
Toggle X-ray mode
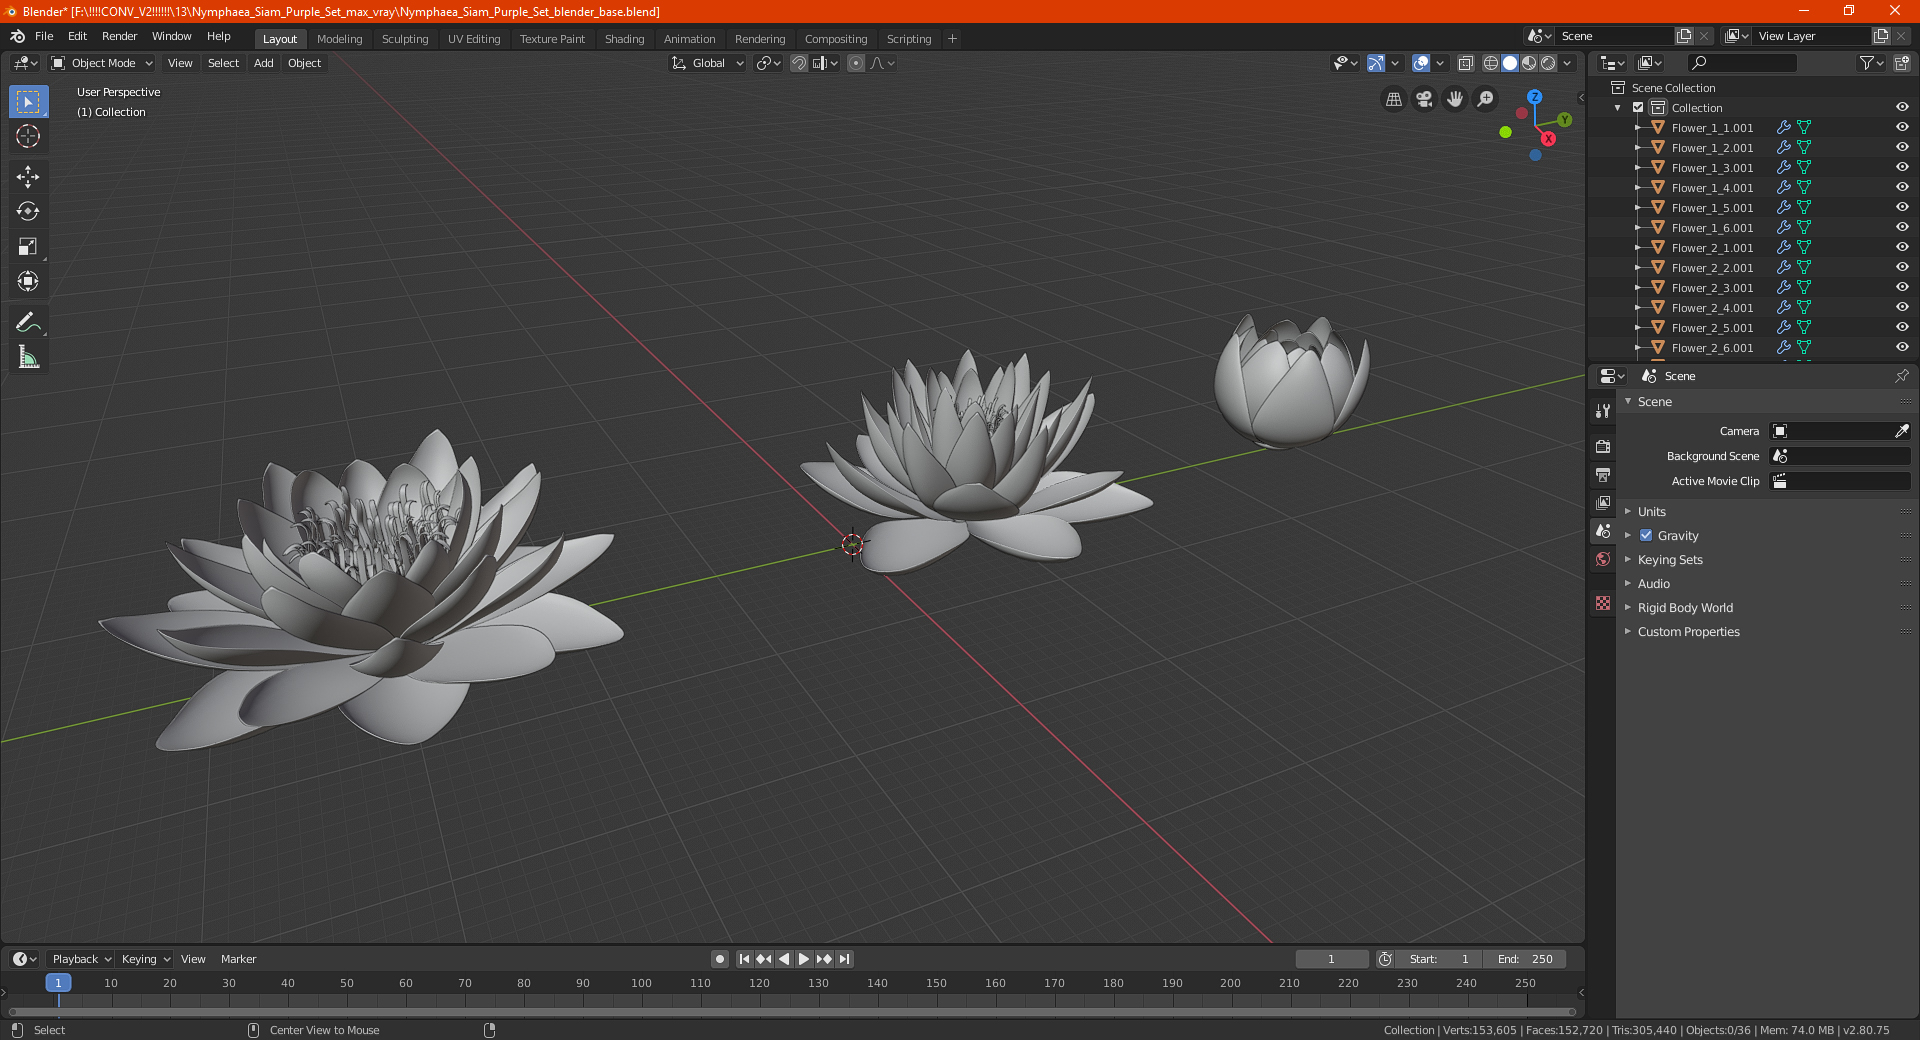coord(1465,63)
